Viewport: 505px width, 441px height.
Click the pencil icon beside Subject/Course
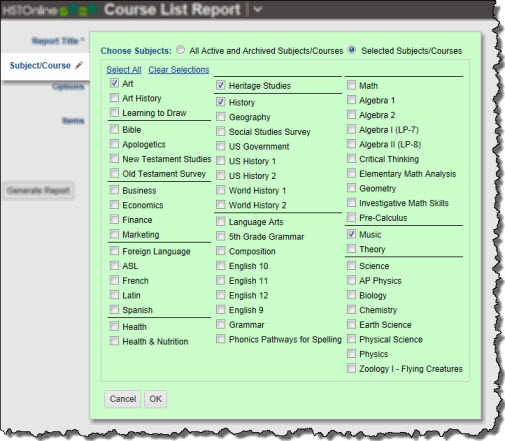point(79,65)
